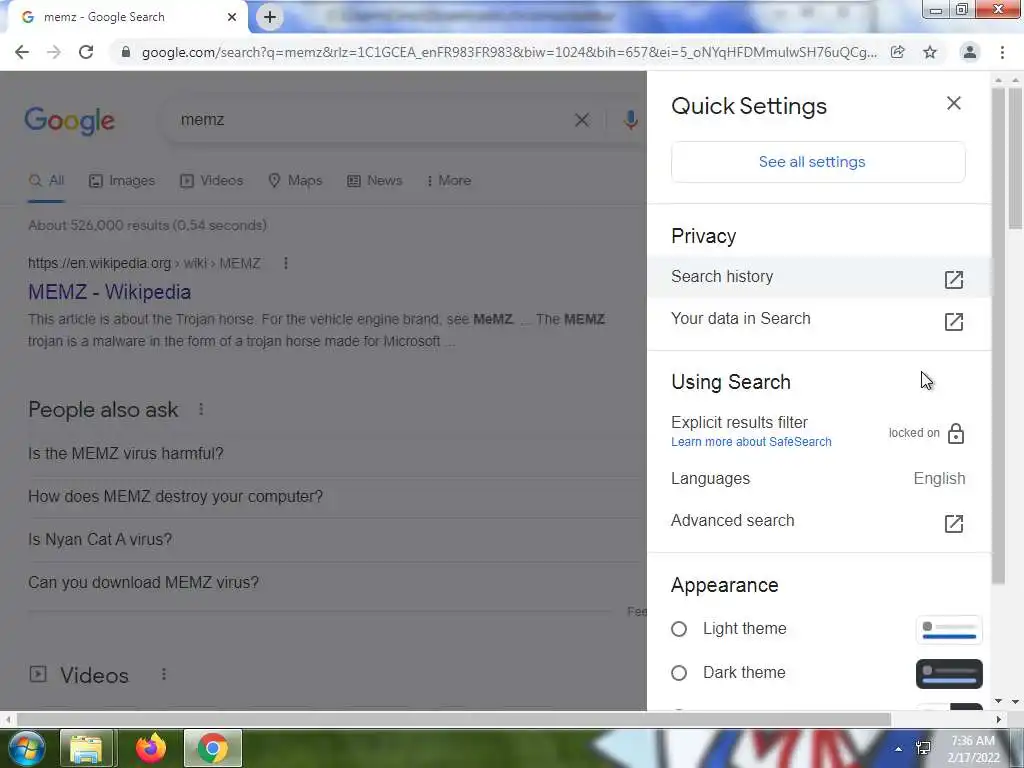Launch Firefox from the taskbar
Viewport: 1024px width, 768px height.
151,748
